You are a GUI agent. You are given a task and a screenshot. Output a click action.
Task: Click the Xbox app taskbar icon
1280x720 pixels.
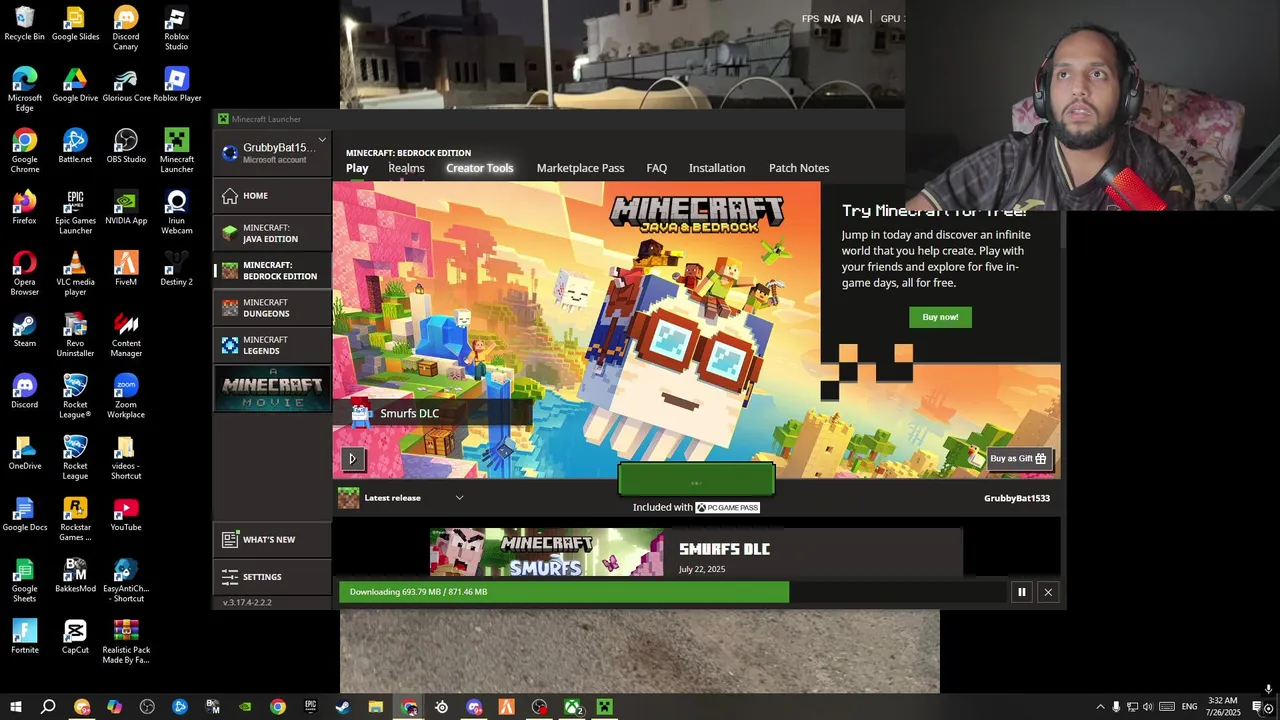[572, 707]
